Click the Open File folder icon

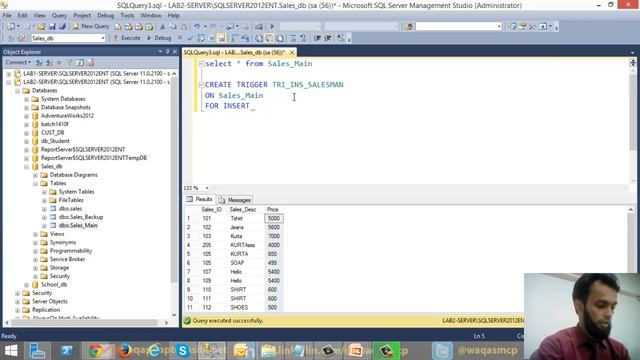41,26
